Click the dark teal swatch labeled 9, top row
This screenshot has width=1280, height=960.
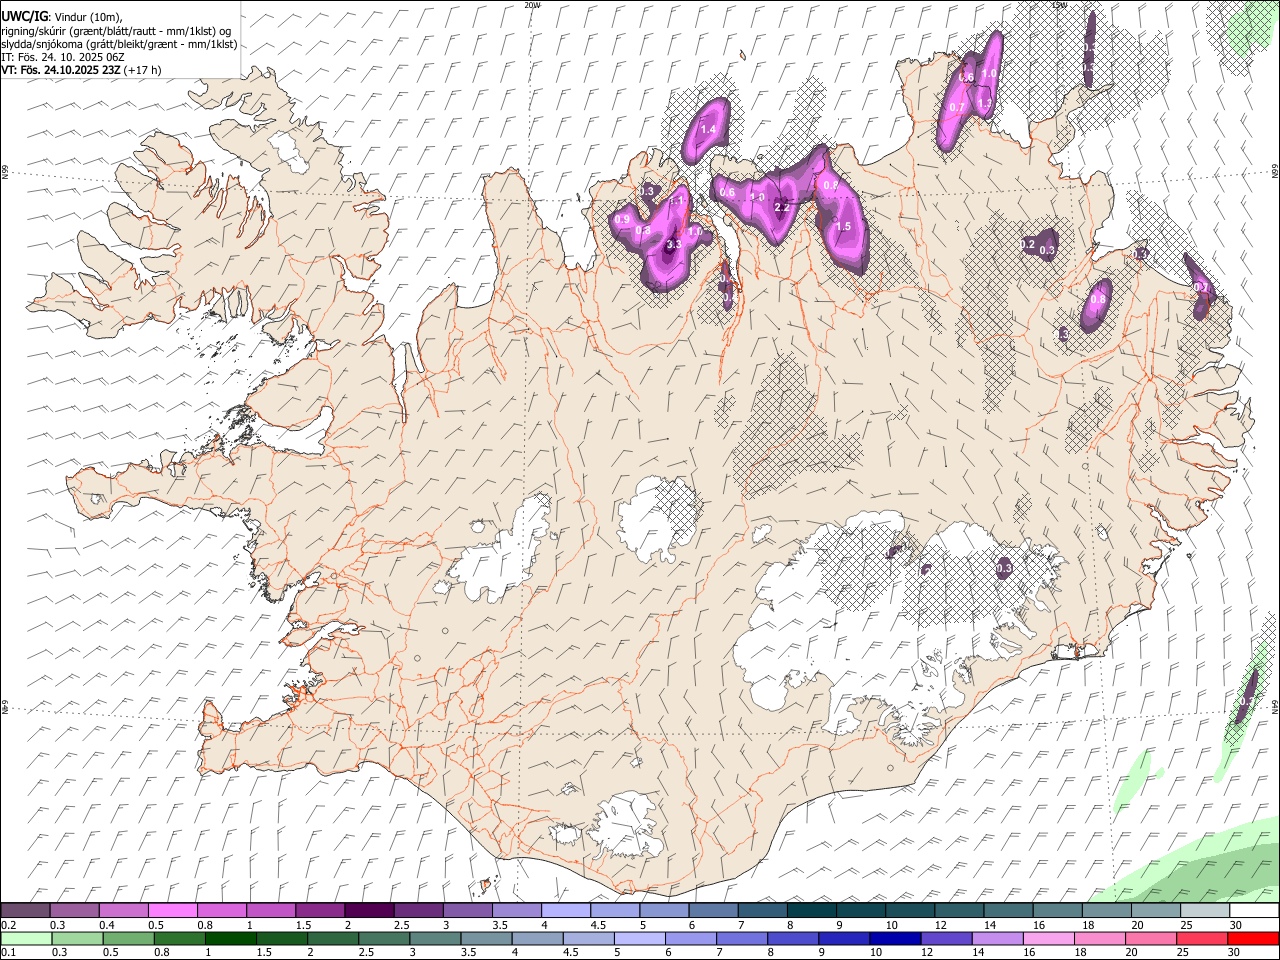tap(861, 911)
